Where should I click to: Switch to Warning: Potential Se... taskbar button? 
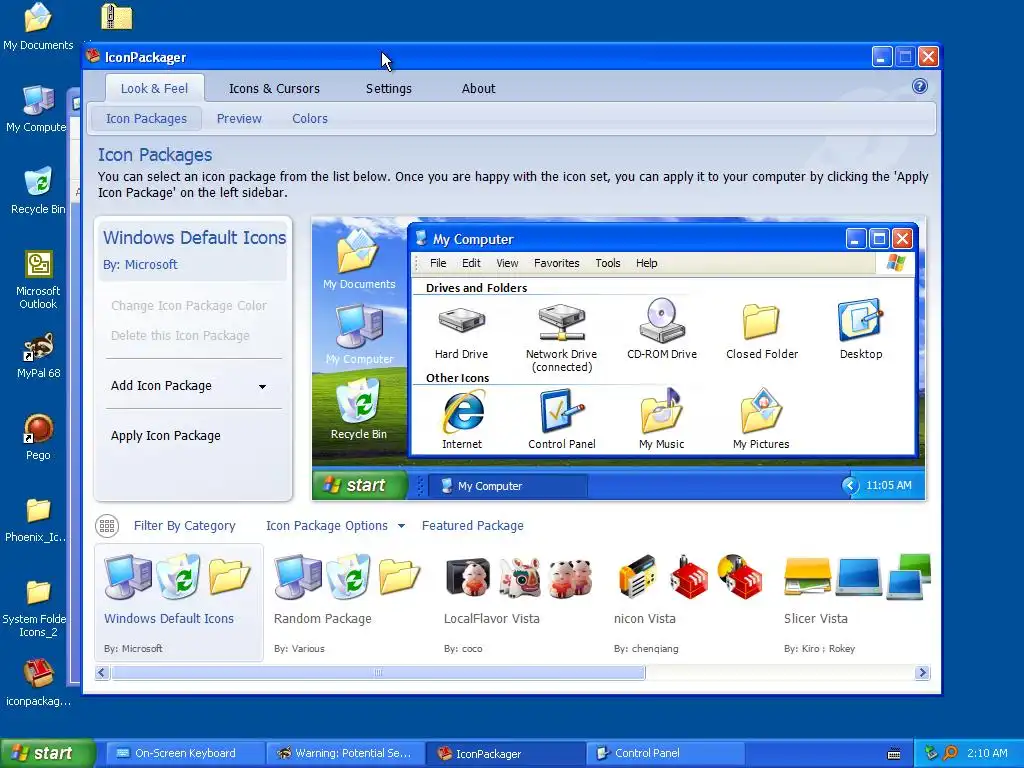tap(345, 753)
